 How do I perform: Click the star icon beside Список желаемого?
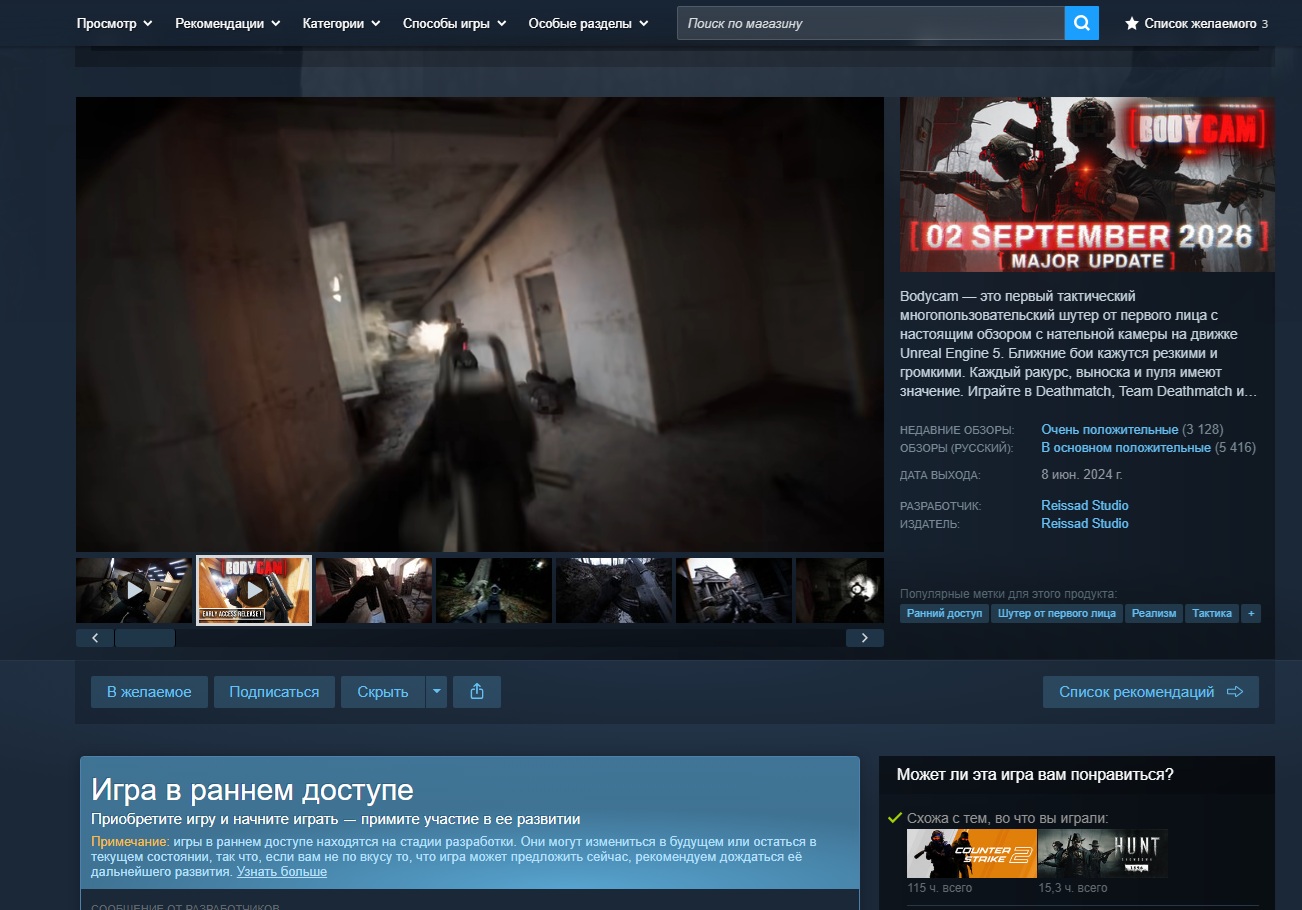1131,23
